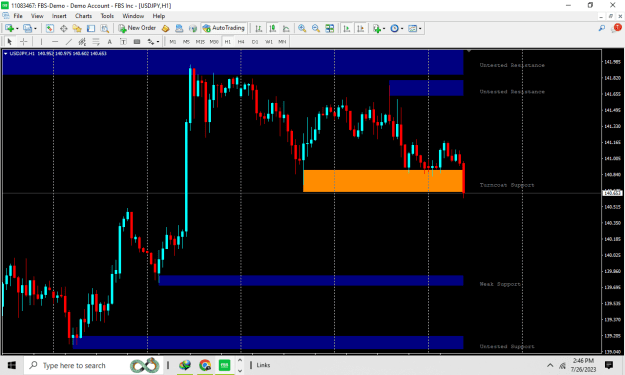Open the chat notifications red badge icon
Viewport: 625px width, 375px height.
click(x=617, y=28)
